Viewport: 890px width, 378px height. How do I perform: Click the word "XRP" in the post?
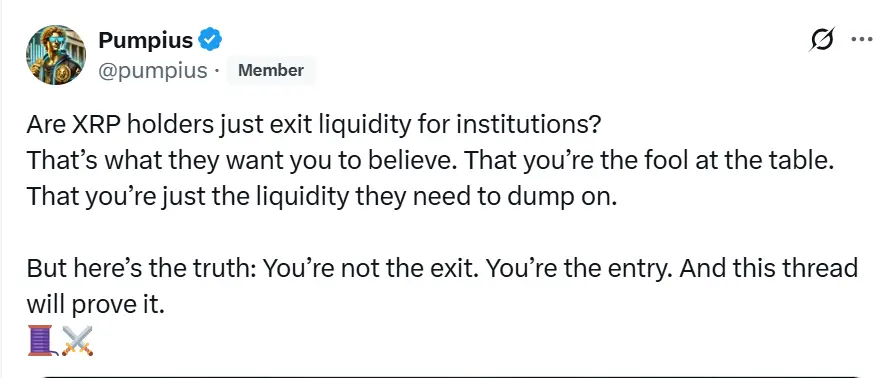(98, 124)
